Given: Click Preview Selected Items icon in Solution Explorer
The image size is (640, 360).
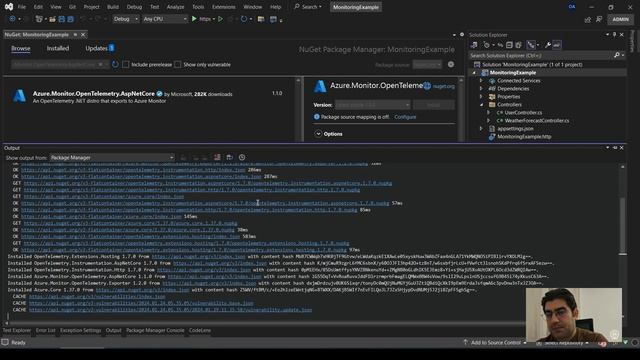Looking at the screenshot, I should pyautogui.click(x=557, y=45).
